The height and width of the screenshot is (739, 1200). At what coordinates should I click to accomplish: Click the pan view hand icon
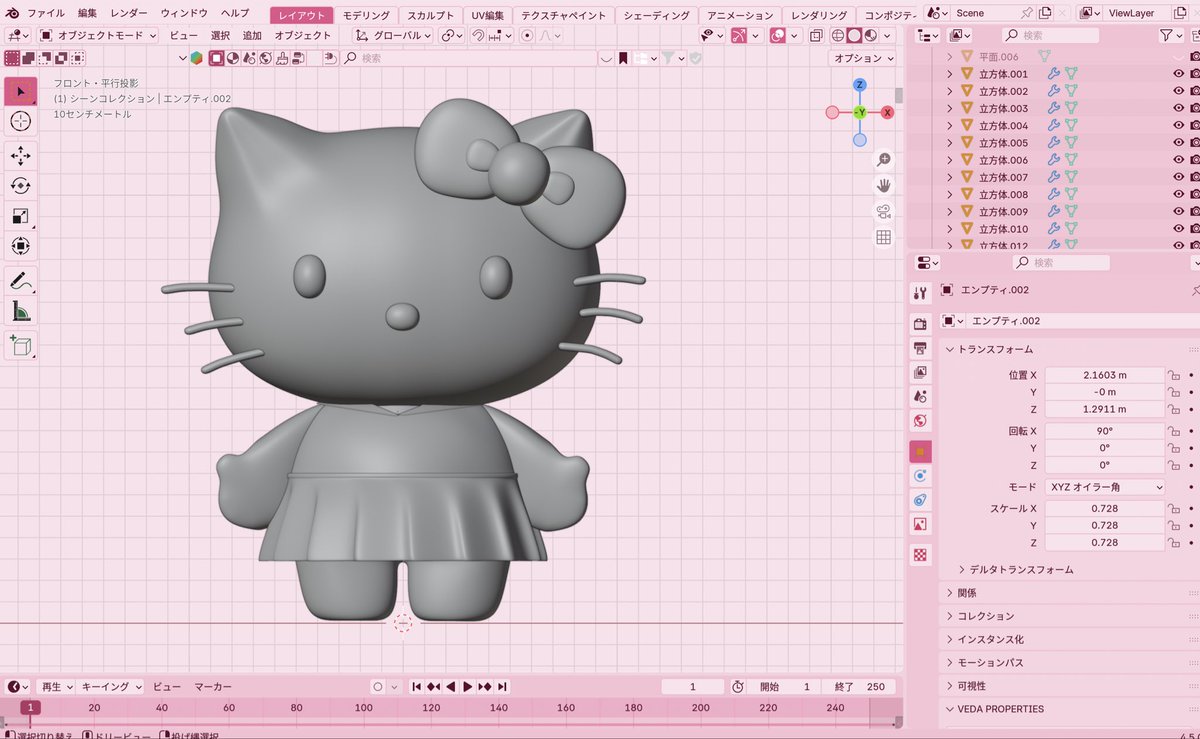click(884, 185)
